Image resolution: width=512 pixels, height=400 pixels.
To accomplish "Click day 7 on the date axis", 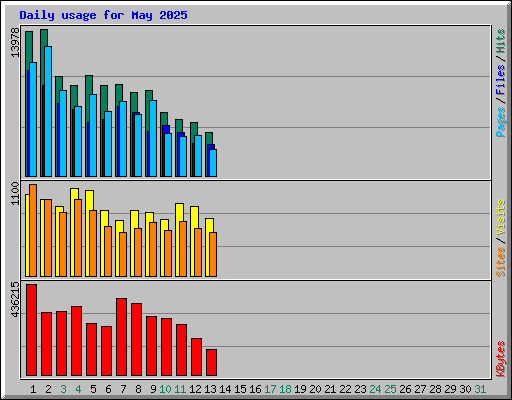I will click(123, 389).
